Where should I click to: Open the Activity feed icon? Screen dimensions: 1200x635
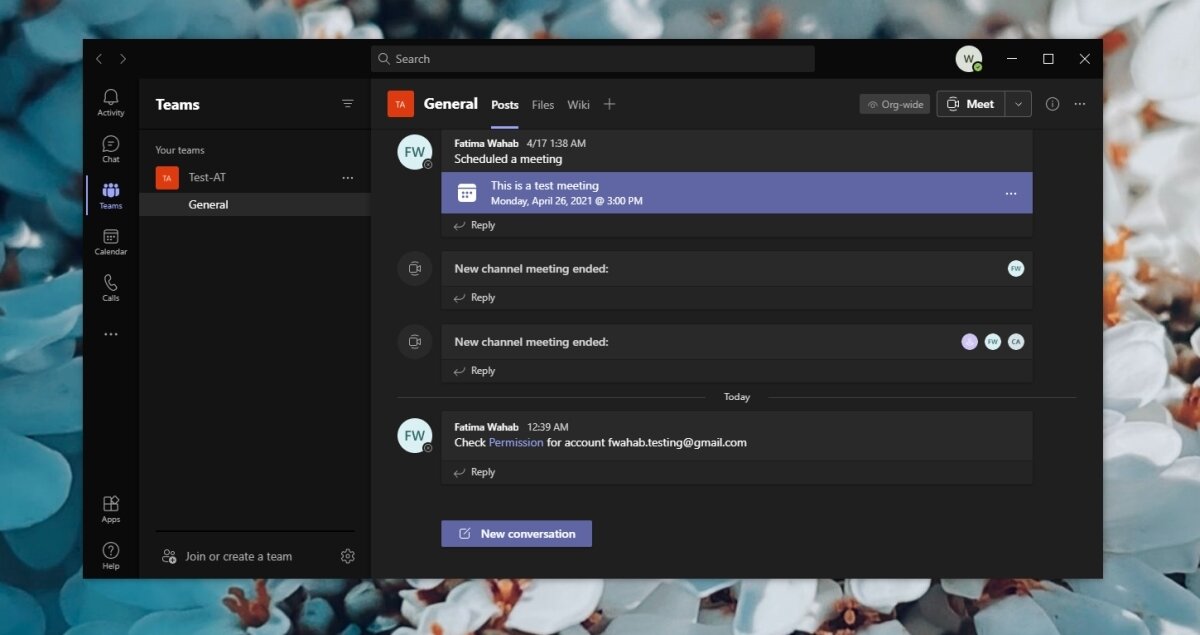(111, 102)
